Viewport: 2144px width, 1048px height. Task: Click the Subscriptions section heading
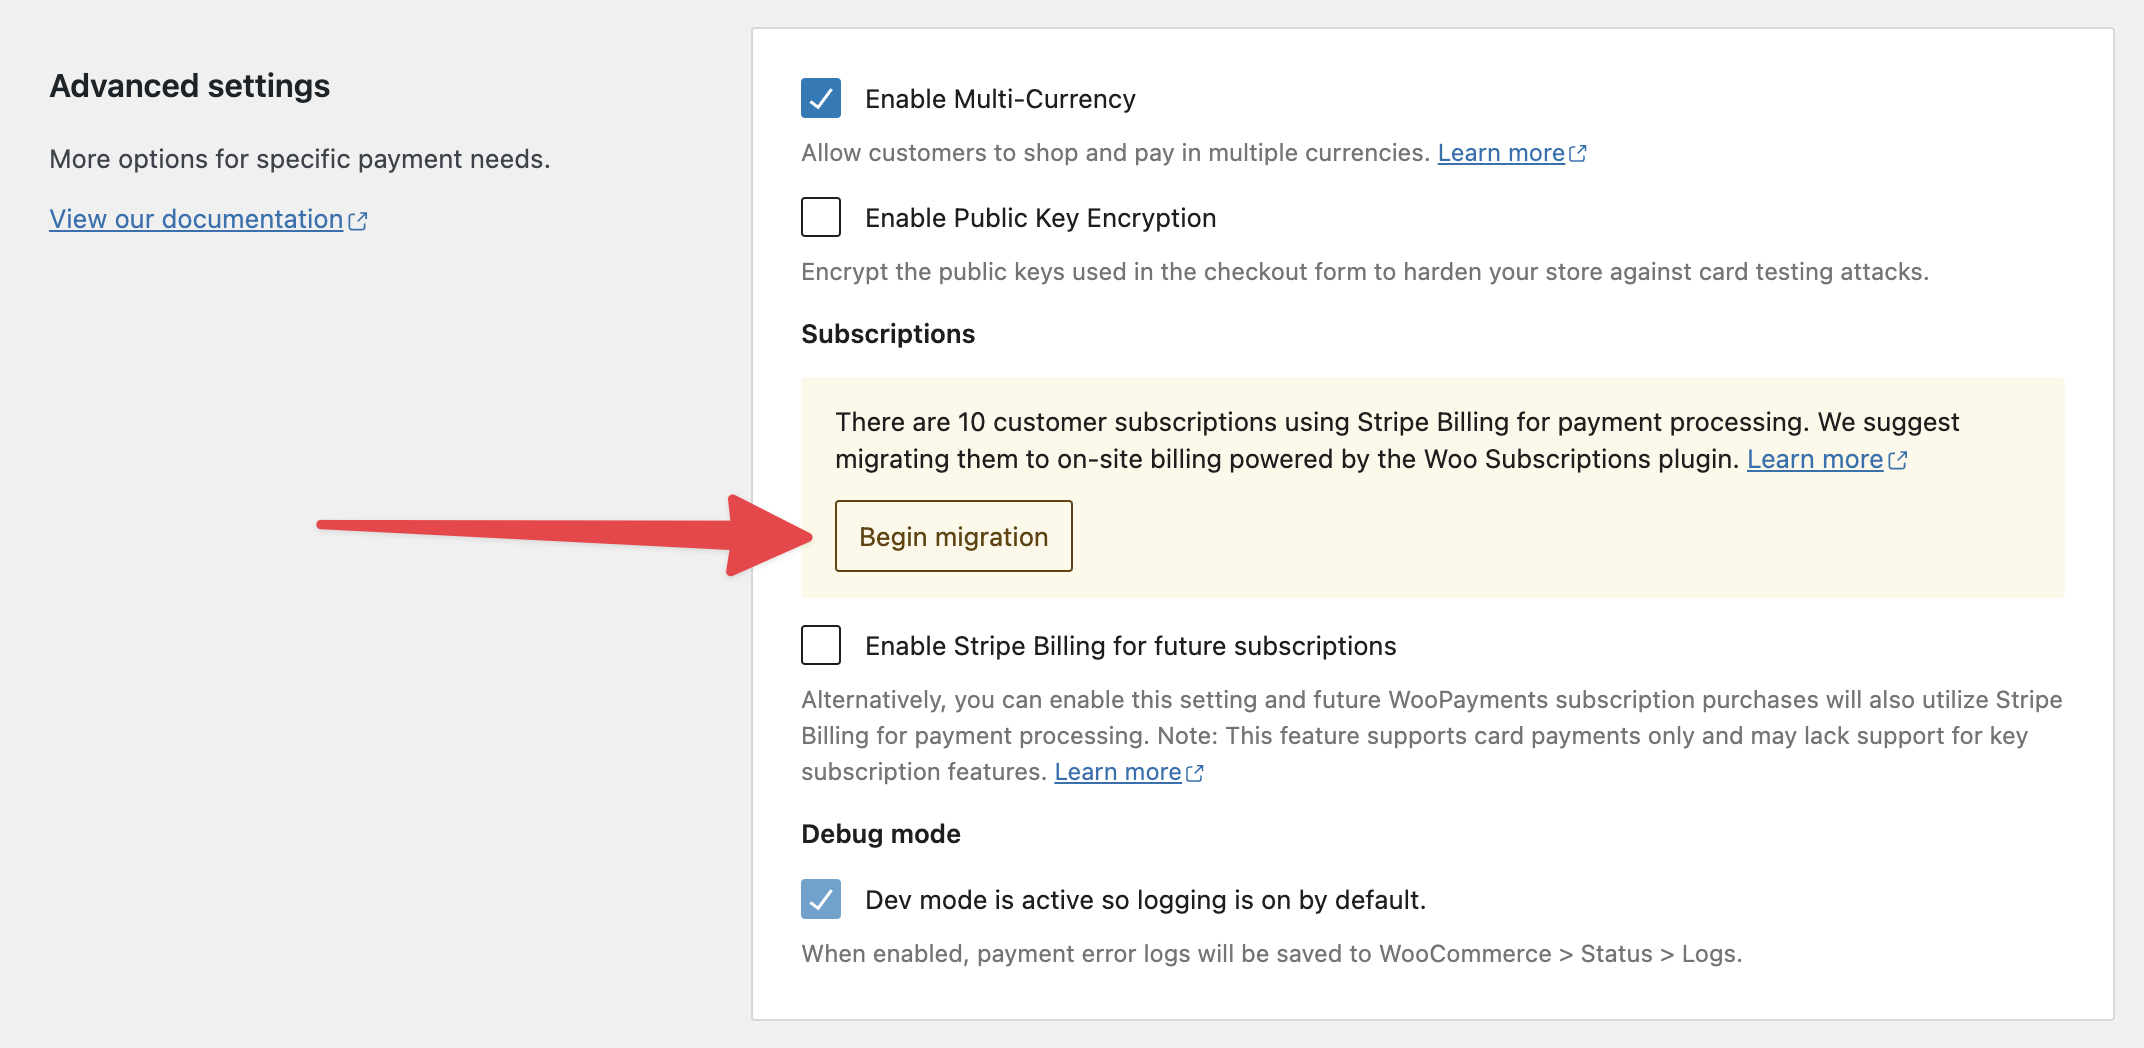point(888,334)
